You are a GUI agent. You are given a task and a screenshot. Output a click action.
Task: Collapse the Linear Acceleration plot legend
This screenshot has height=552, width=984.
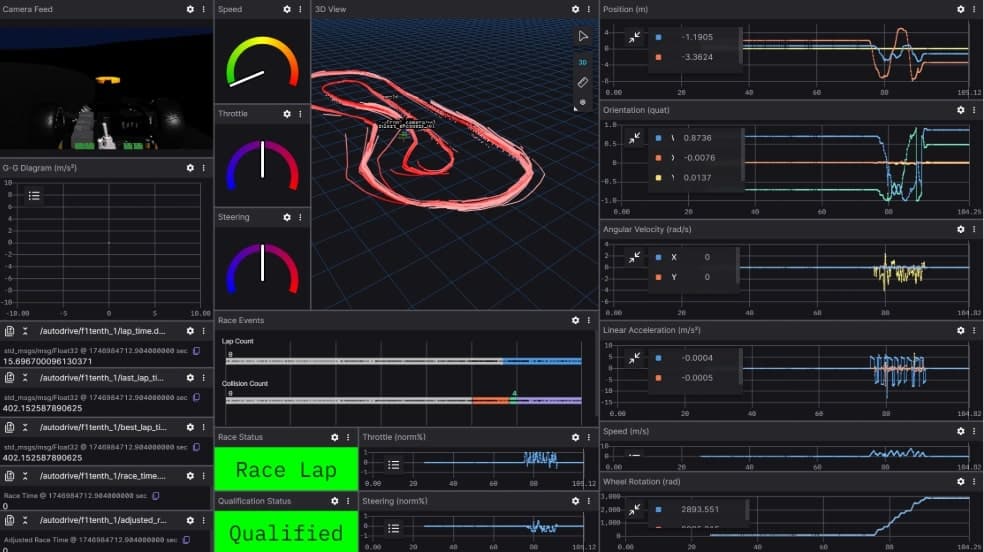pyautogui.click(x=634, y=357)
